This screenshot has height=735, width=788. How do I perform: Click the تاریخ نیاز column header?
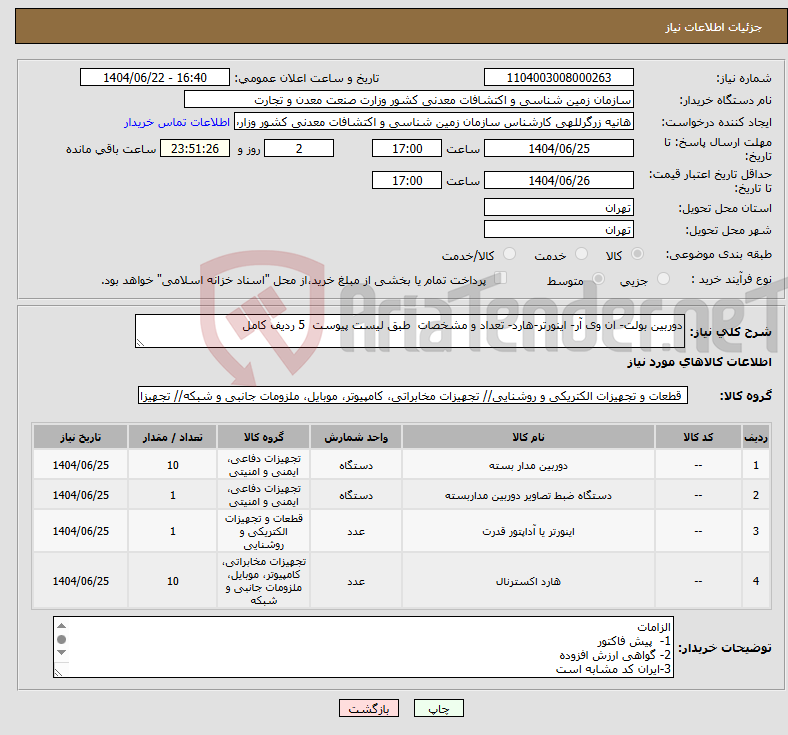80,437
